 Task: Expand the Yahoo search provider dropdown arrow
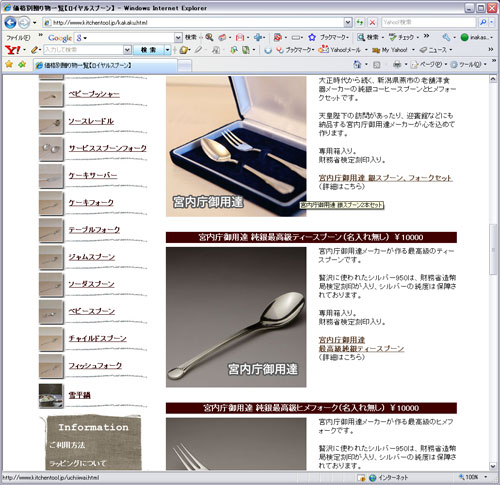(492, 22)
